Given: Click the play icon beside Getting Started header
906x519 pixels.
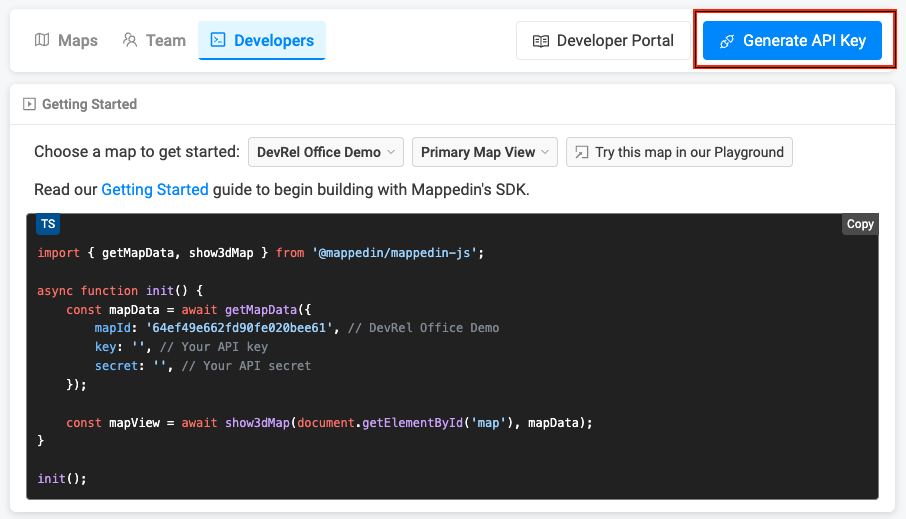Looking at the screenshot, I should click(x=29, y=104).
